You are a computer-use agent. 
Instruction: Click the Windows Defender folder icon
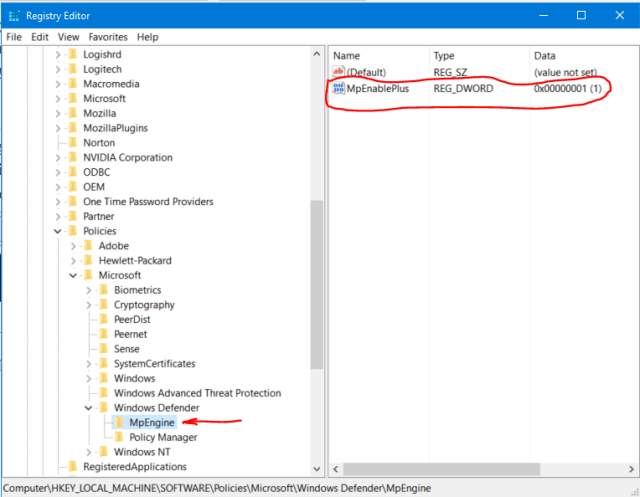click(104, 407)
